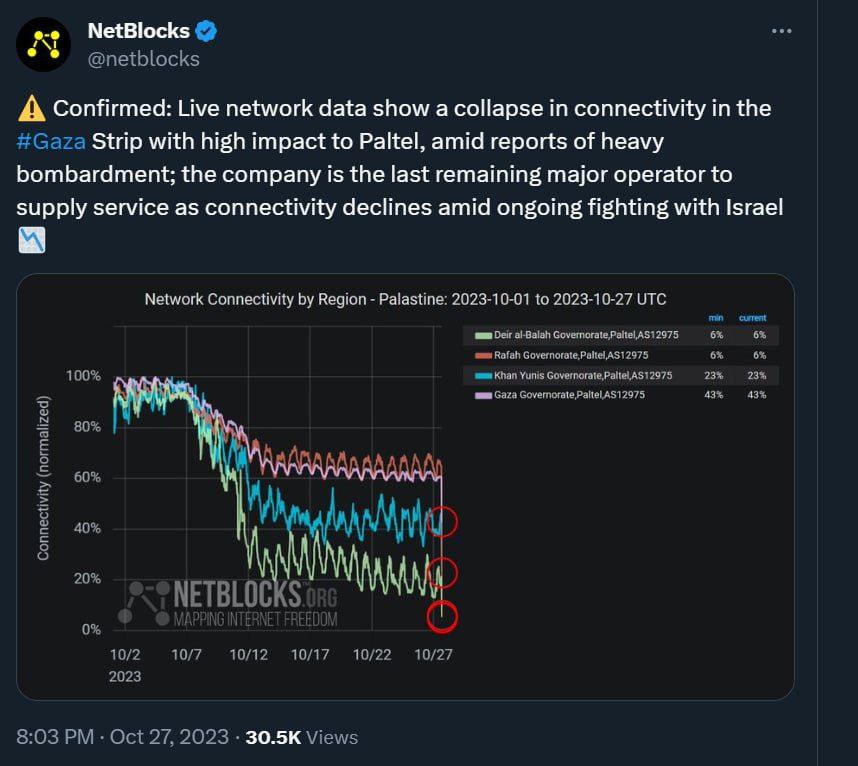The image size is (858, 766).
Task: Click the blue verified badge
Action: pyautogui.click(x=206, y=31)
